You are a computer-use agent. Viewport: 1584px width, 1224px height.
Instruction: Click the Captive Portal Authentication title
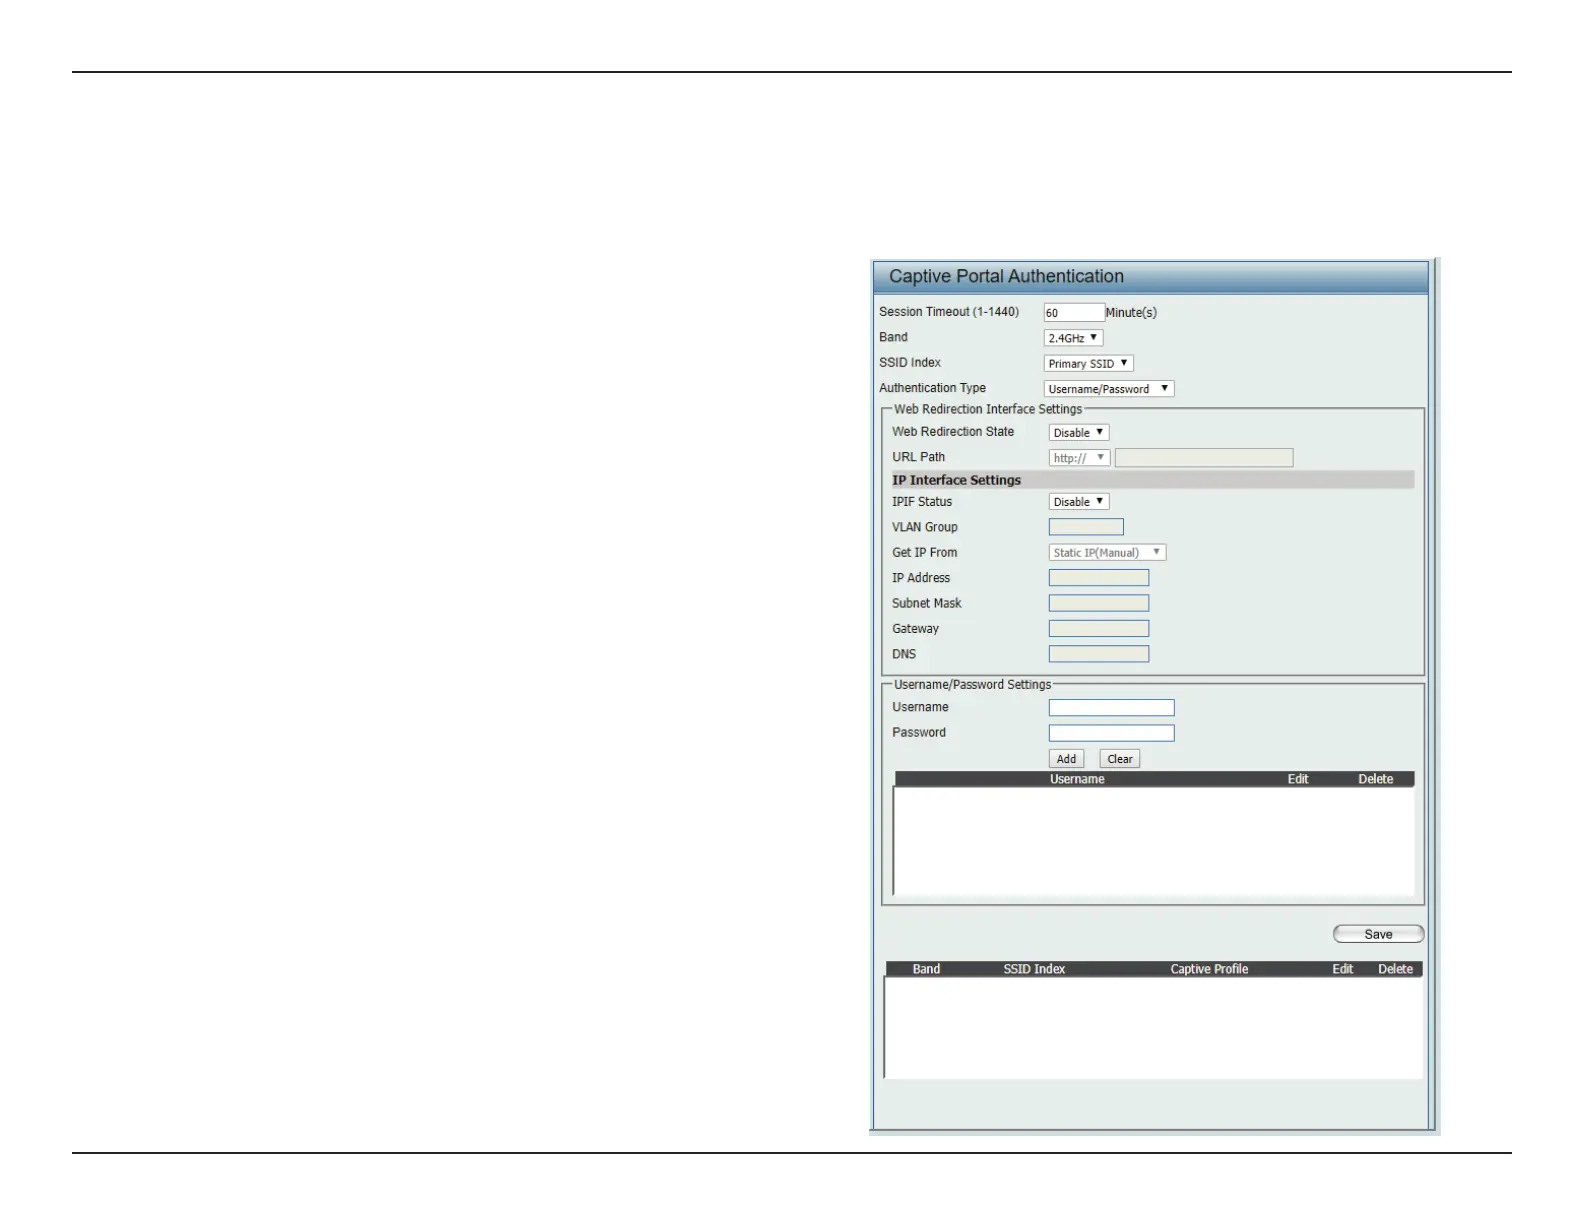[1006, 277]
